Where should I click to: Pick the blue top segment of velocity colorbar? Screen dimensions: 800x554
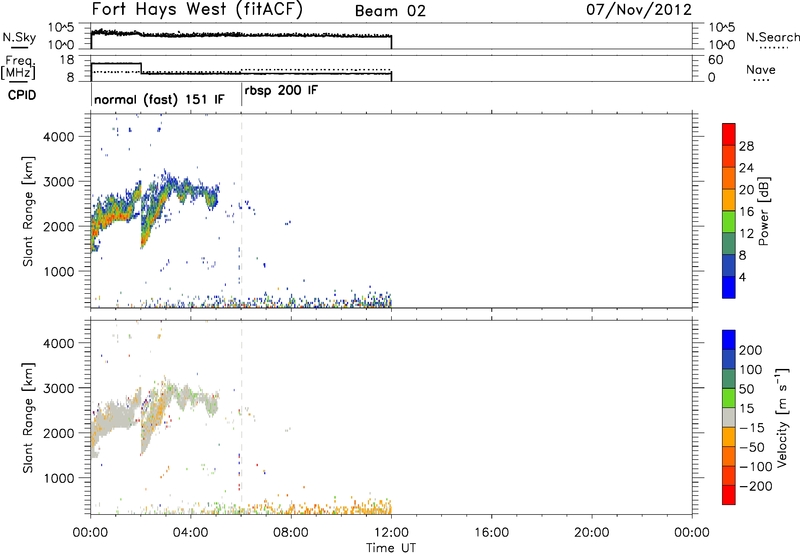729,340
